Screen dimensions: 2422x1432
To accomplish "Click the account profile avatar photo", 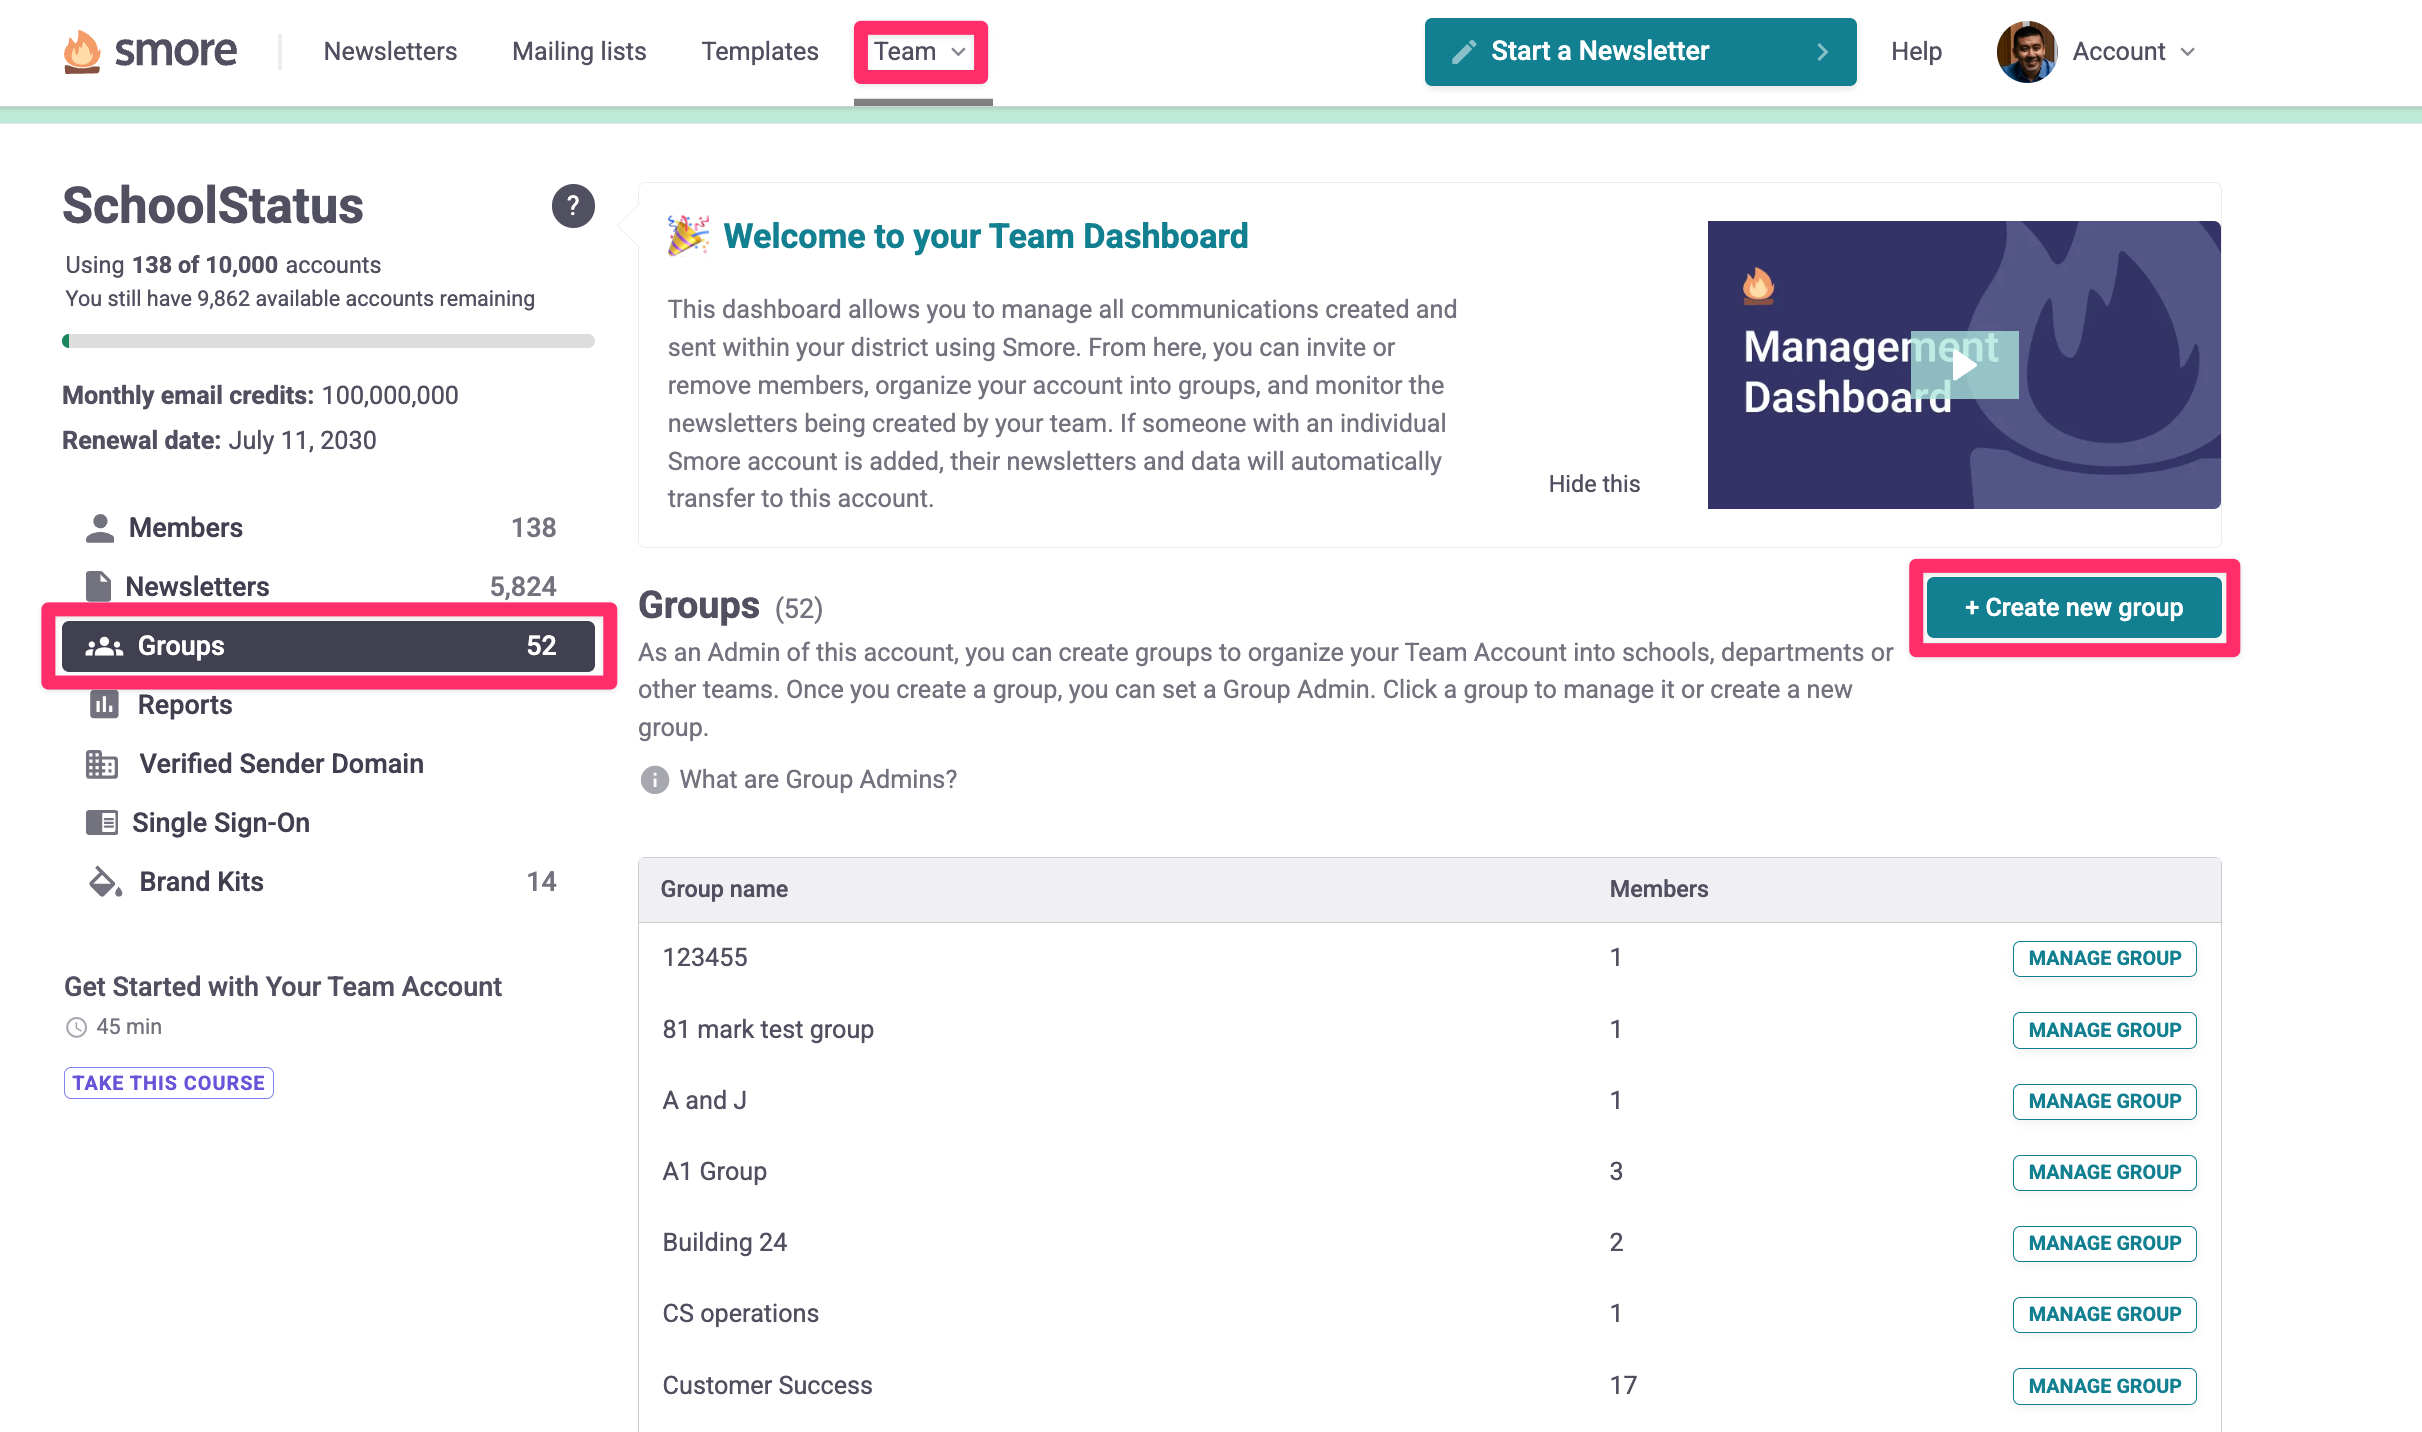I will pyautogui.click(x=2026, y=52).
